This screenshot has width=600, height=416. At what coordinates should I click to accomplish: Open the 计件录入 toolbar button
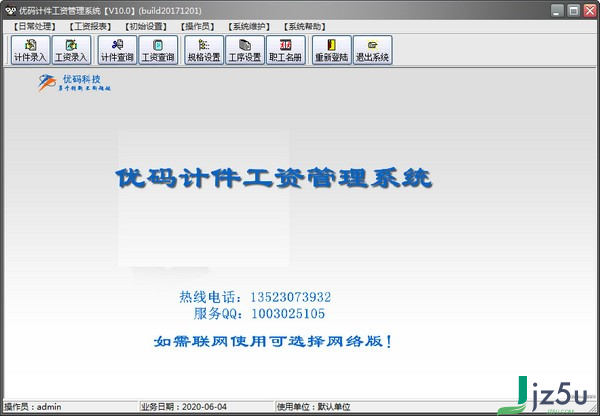(30, 50)
